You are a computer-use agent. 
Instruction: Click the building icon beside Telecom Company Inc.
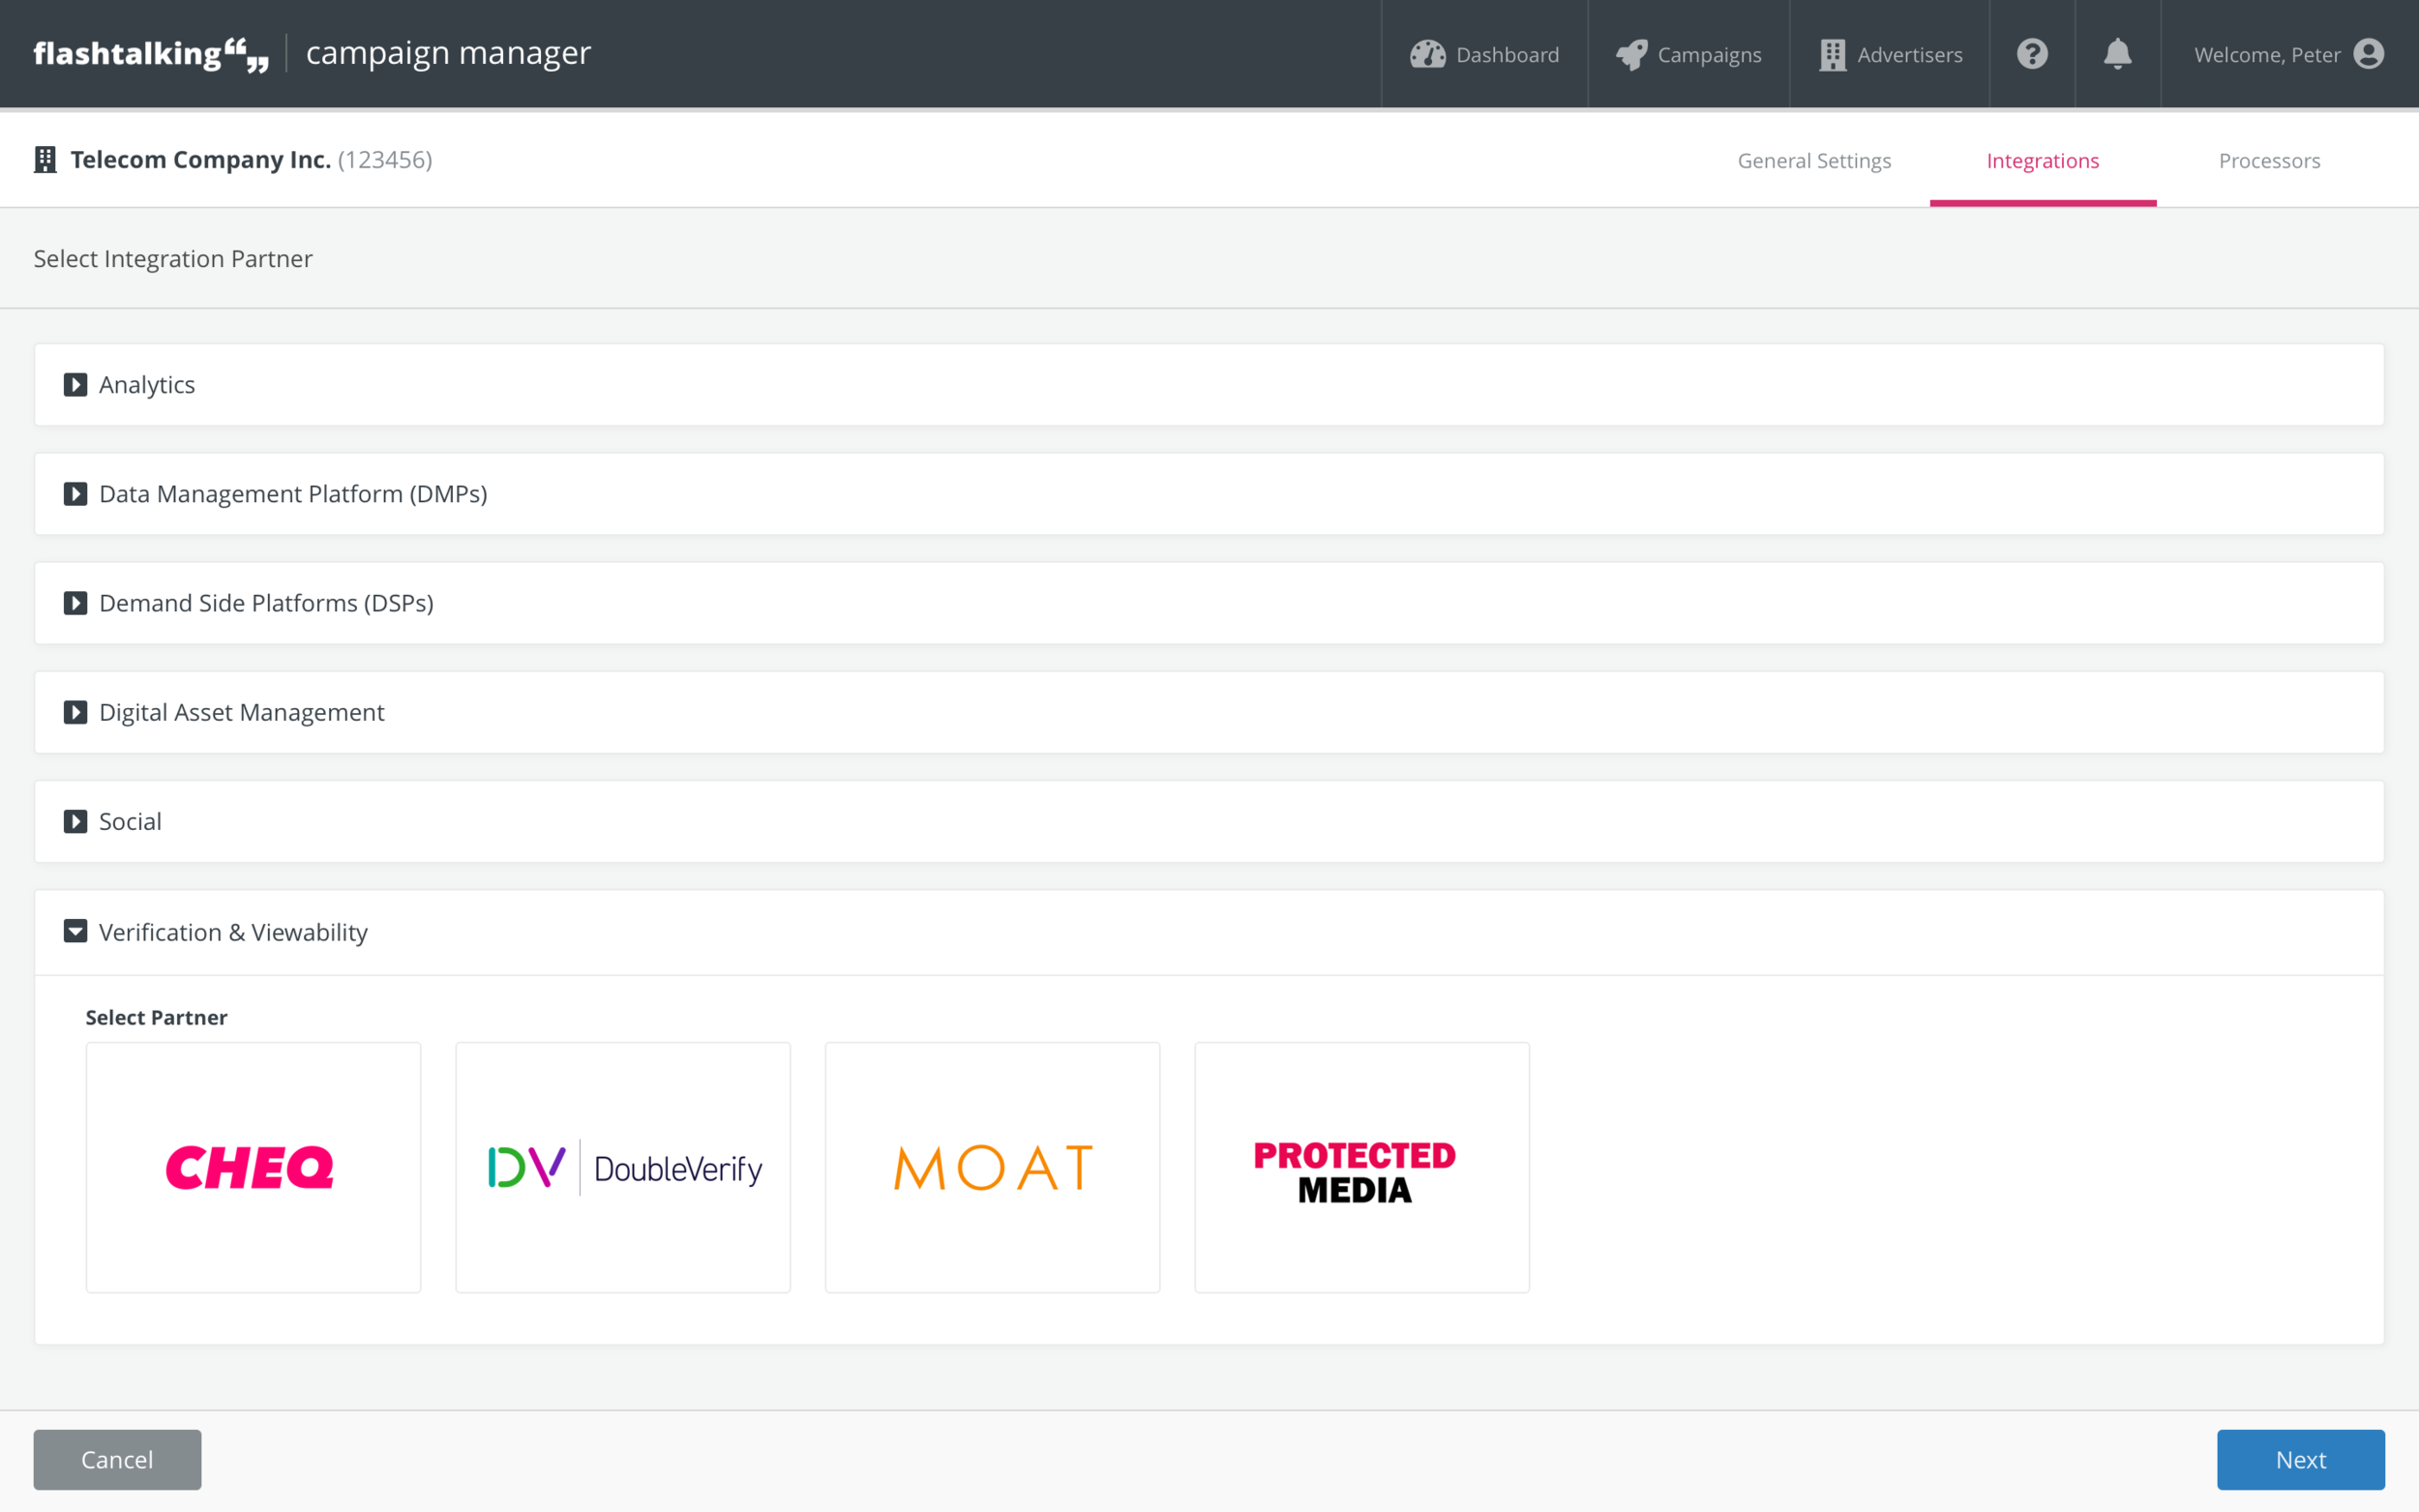click(44, 159)
